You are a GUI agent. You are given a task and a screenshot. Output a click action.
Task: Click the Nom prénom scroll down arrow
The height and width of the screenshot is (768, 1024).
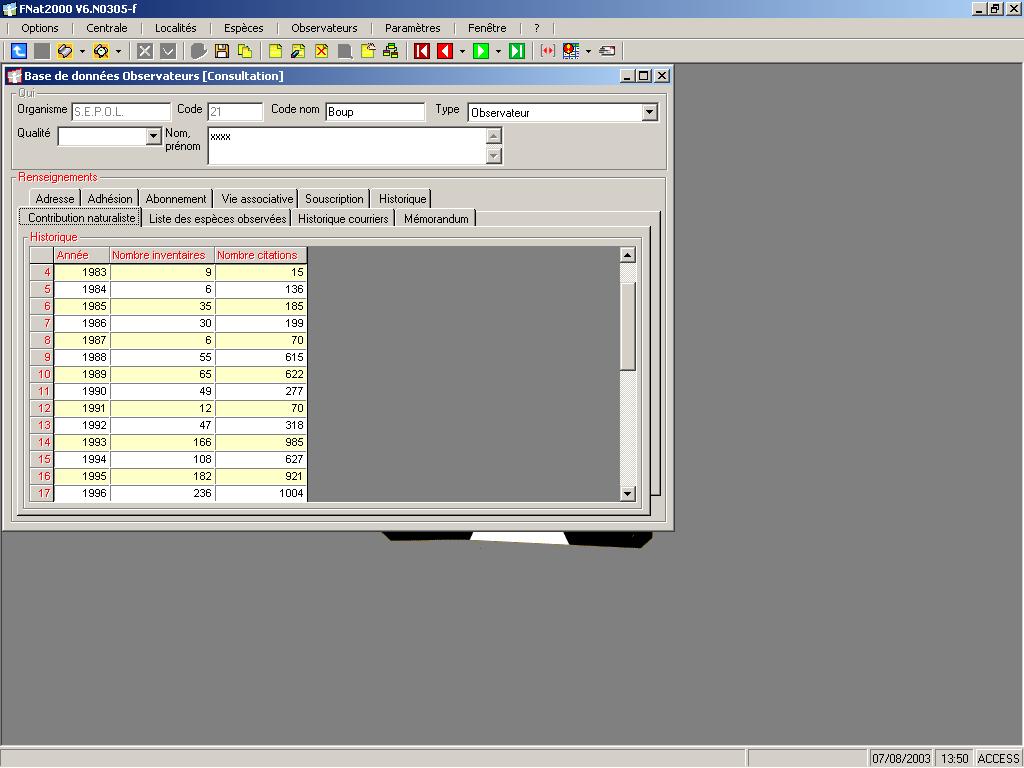pyautogui.click(x=494, y=156)
